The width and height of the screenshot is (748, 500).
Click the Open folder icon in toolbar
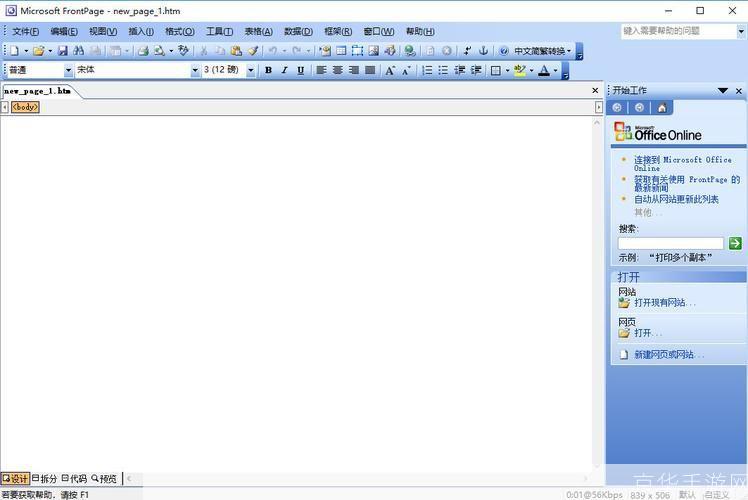click(x=38, y=51)
